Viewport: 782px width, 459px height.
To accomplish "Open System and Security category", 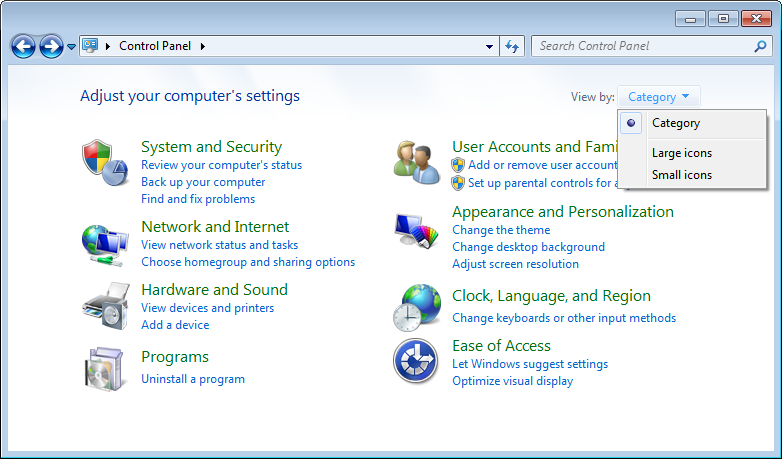I will [211, 147].
